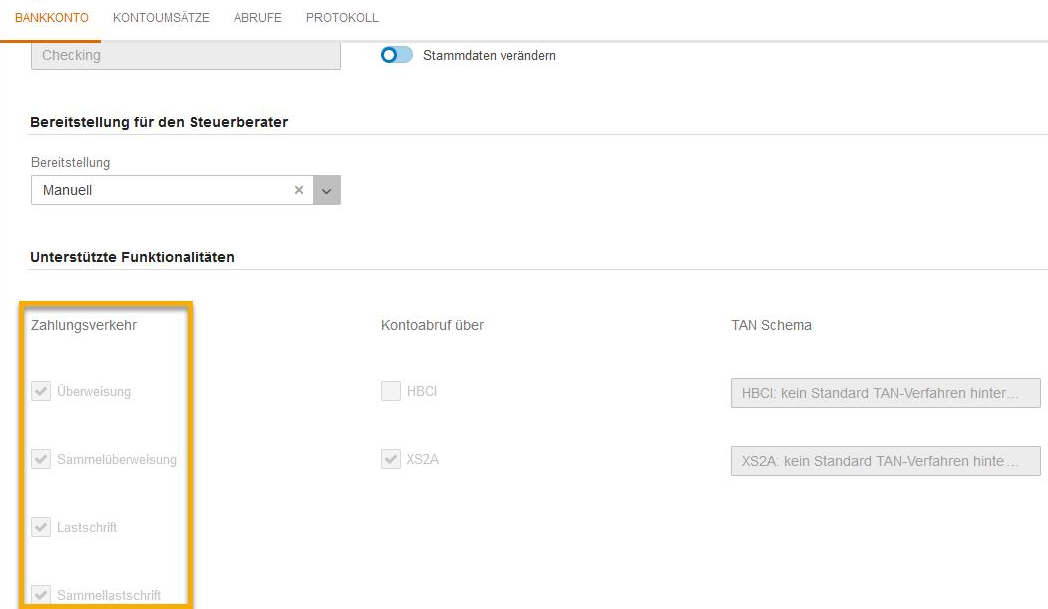Click the Checking input field
The width and height of the screenshot is (1048, 609).
(x=186, y=55)
